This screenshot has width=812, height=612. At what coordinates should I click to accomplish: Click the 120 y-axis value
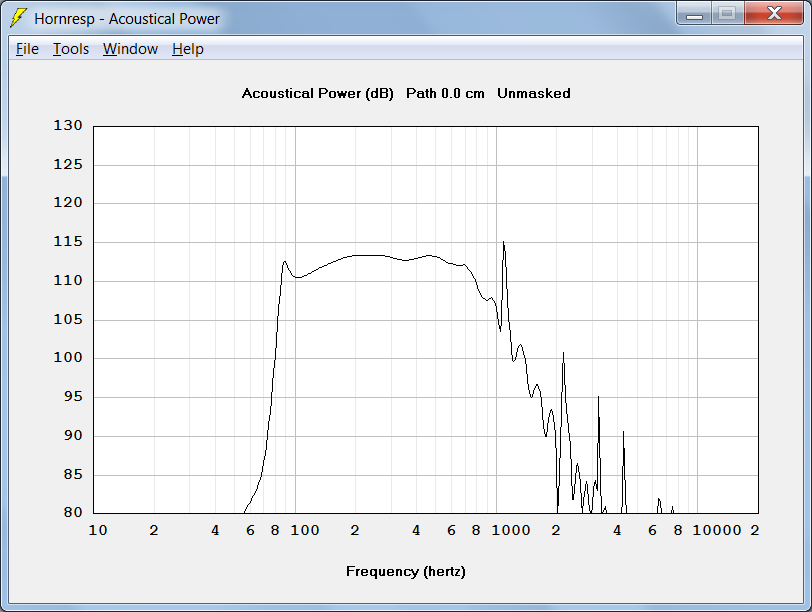point(68,202)
